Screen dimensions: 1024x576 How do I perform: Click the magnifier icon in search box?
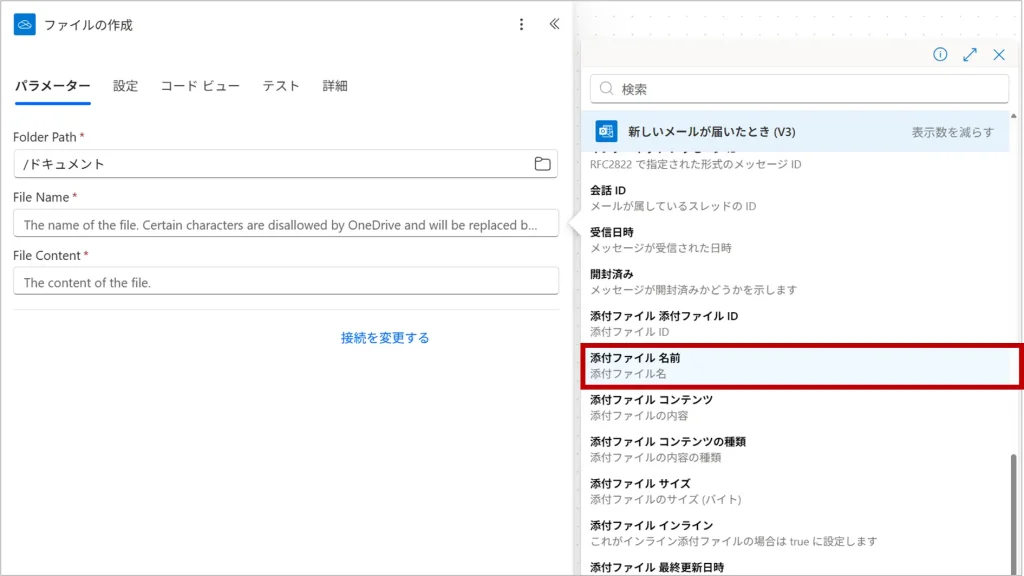(606, 89)
